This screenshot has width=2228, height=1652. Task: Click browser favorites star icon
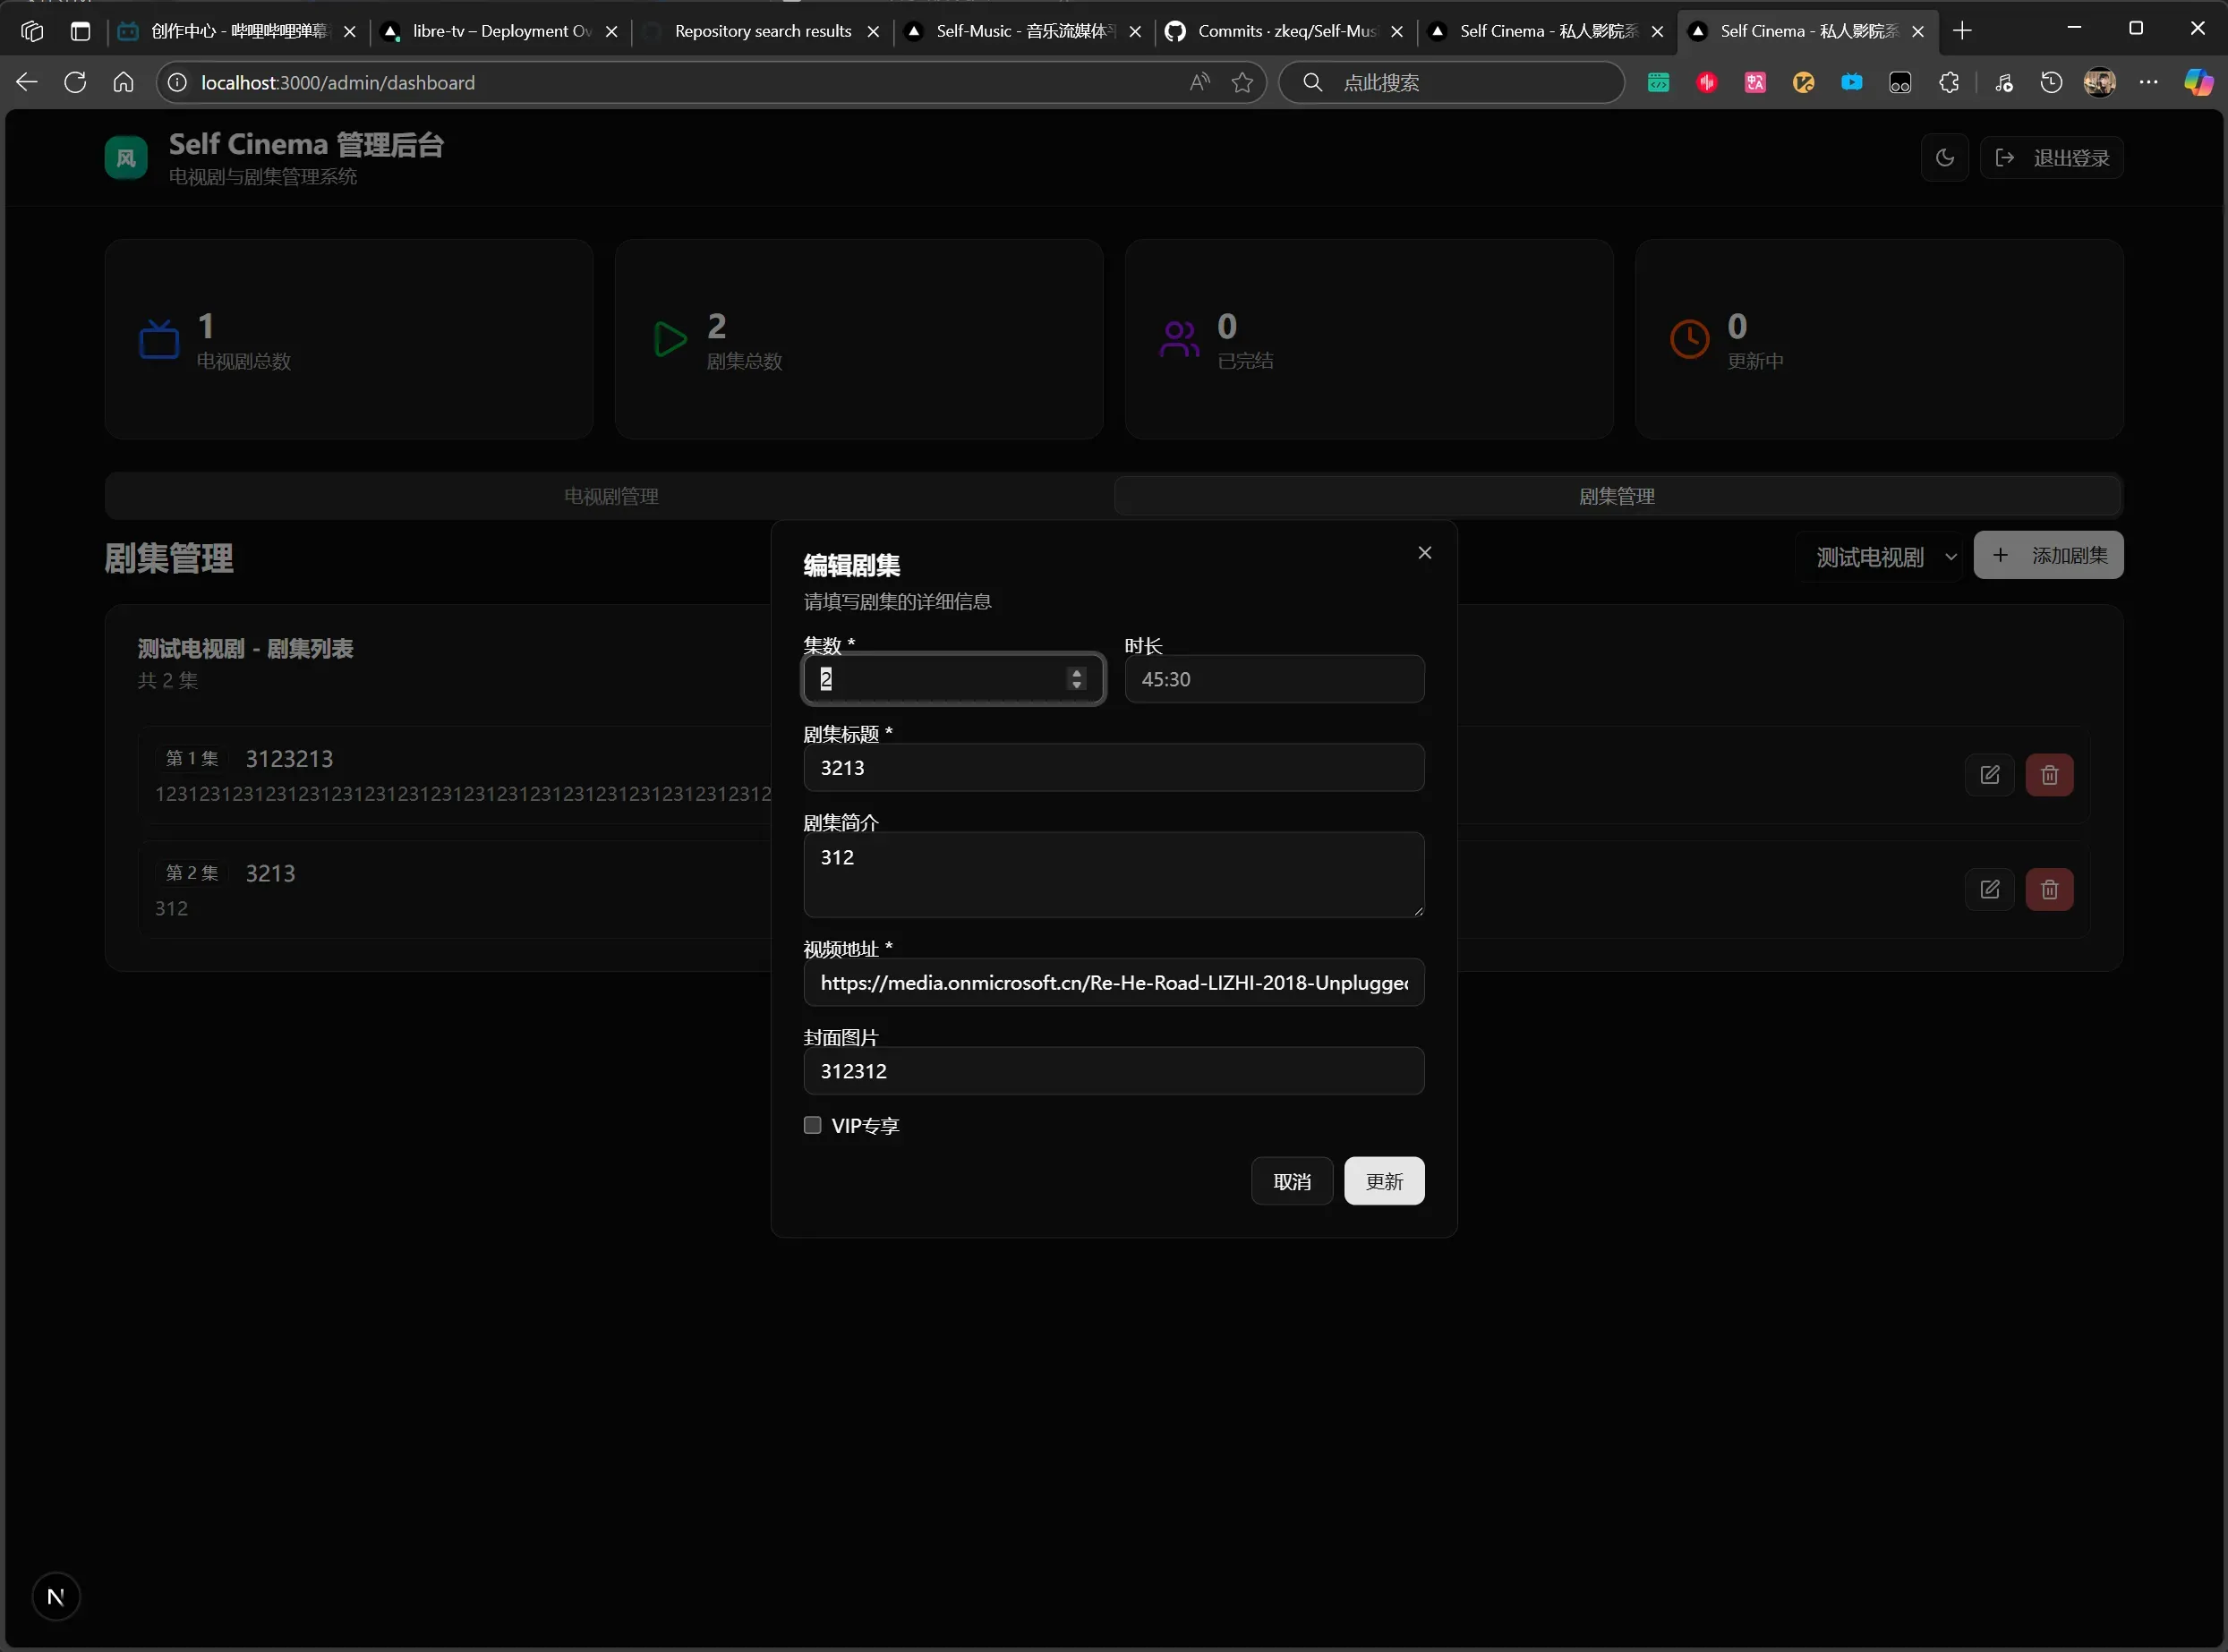coord(1242,83)
